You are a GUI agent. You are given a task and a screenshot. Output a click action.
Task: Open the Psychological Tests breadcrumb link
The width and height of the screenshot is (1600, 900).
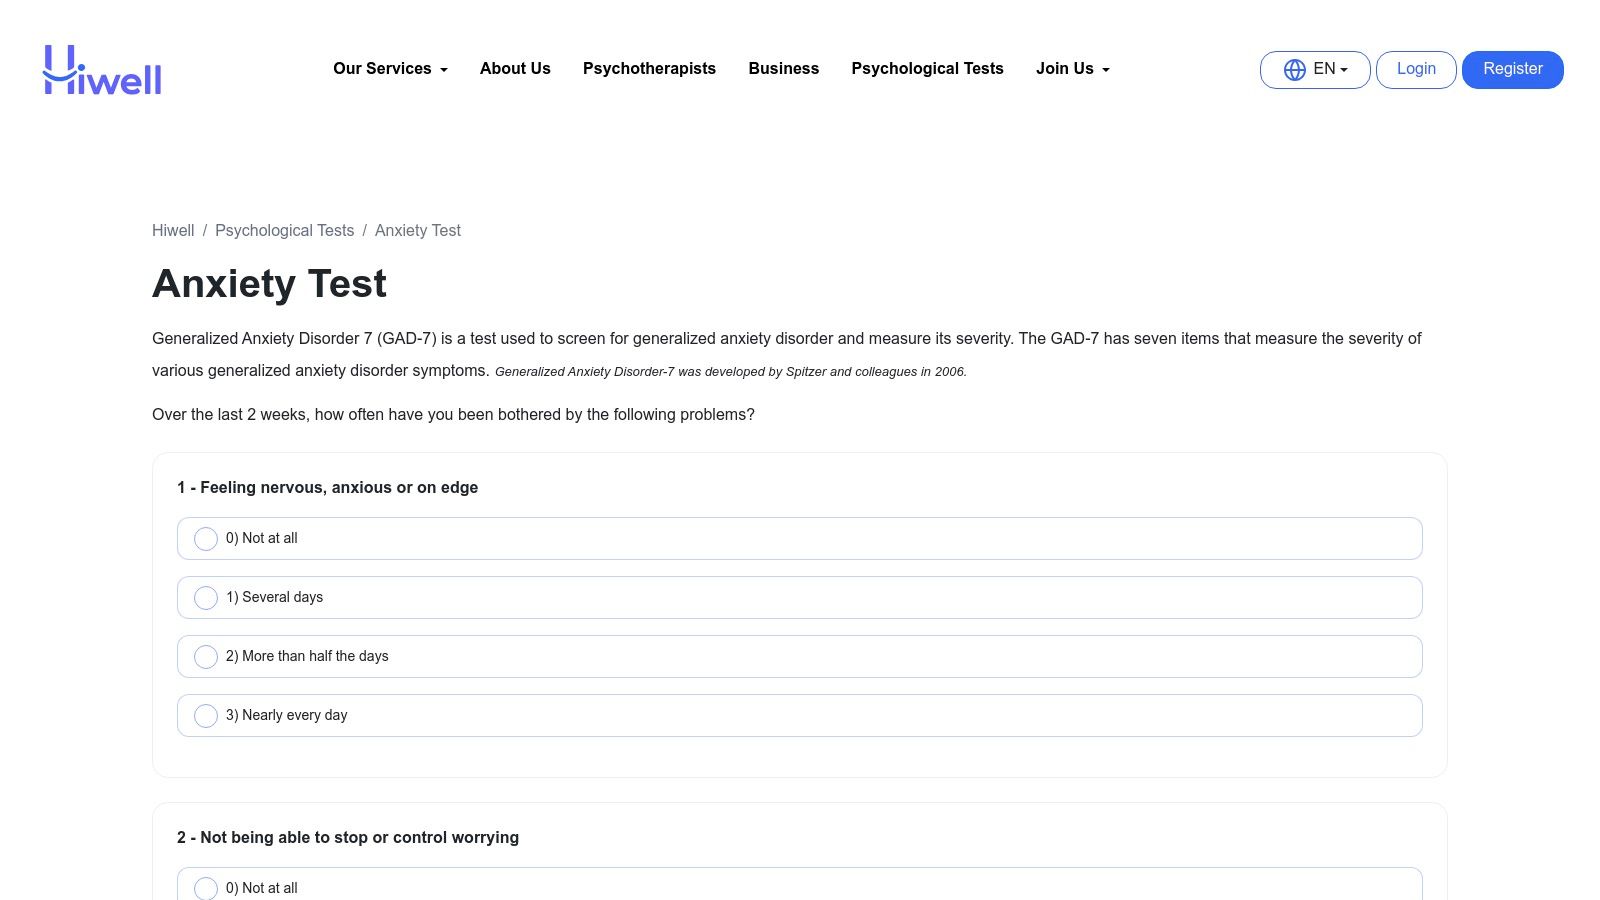tap(284, 230)
